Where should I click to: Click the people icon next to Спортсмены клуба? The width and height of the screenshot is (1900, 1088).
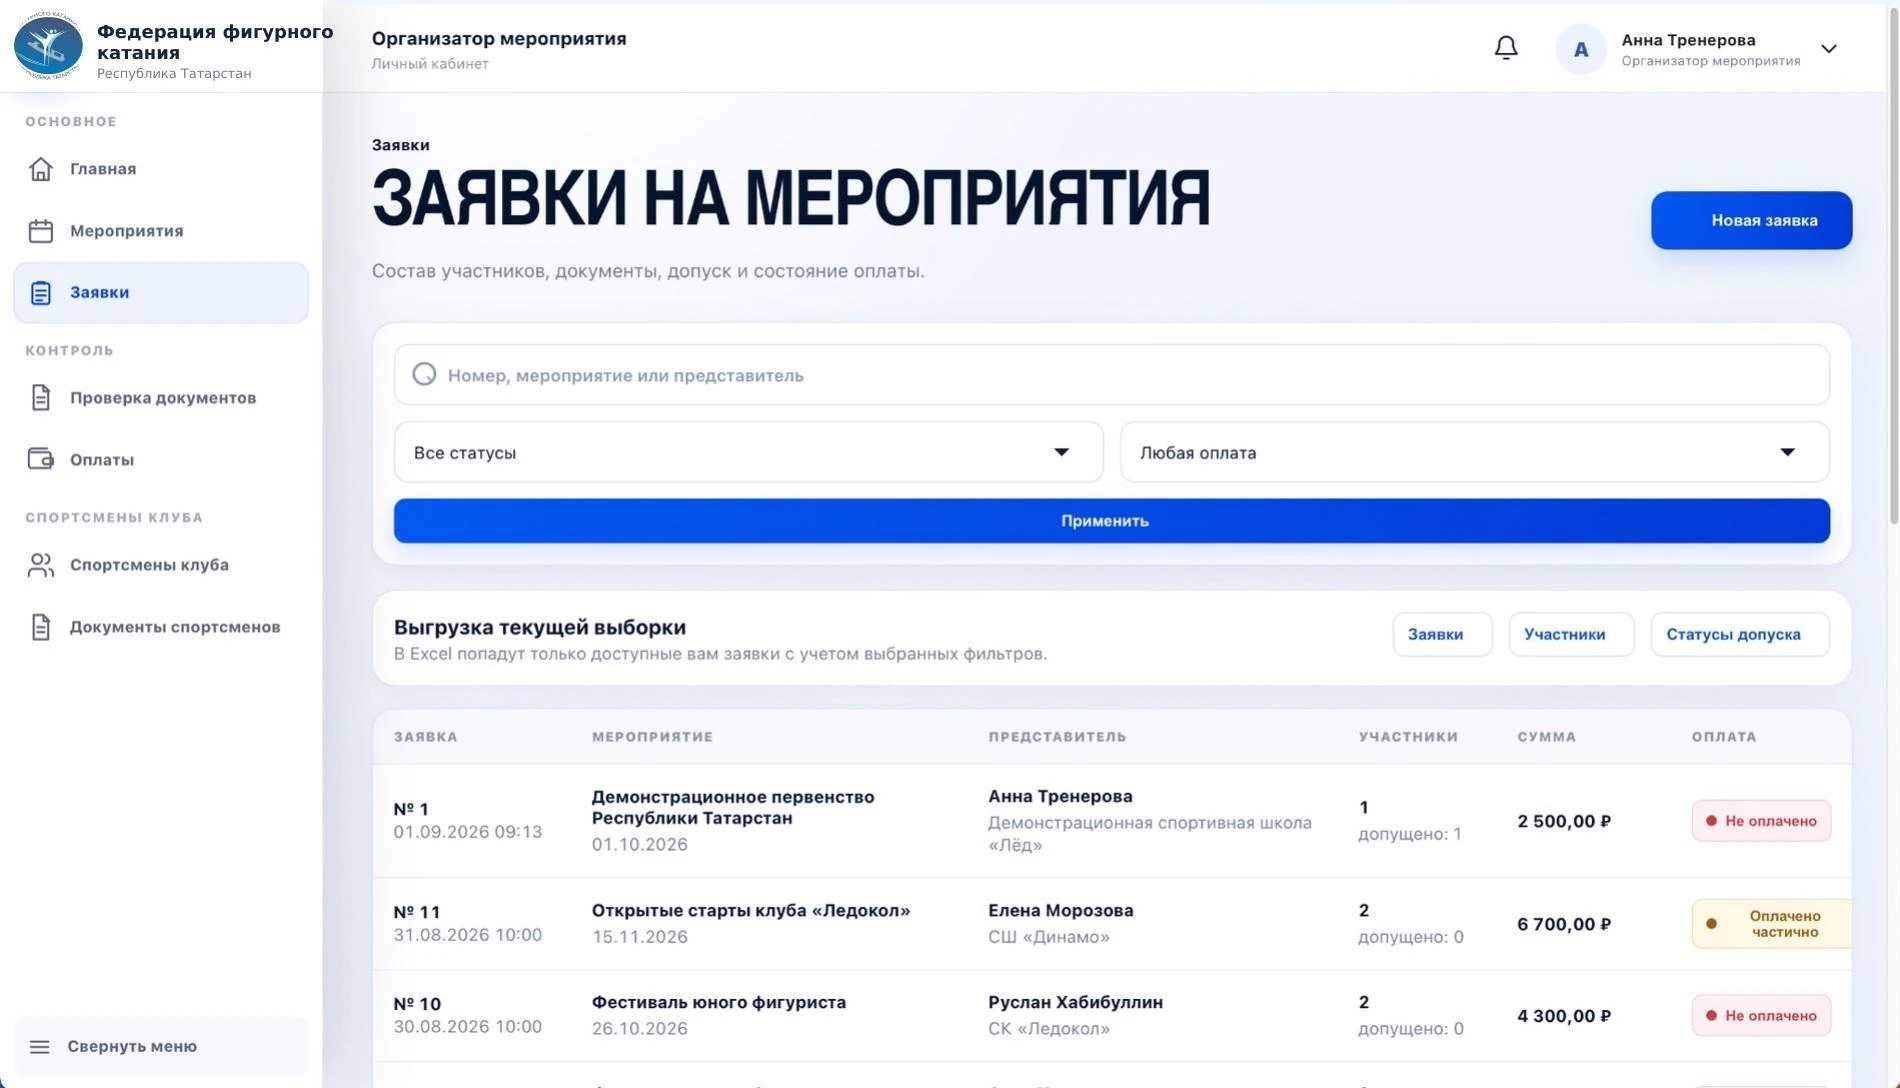click(41, 565)
